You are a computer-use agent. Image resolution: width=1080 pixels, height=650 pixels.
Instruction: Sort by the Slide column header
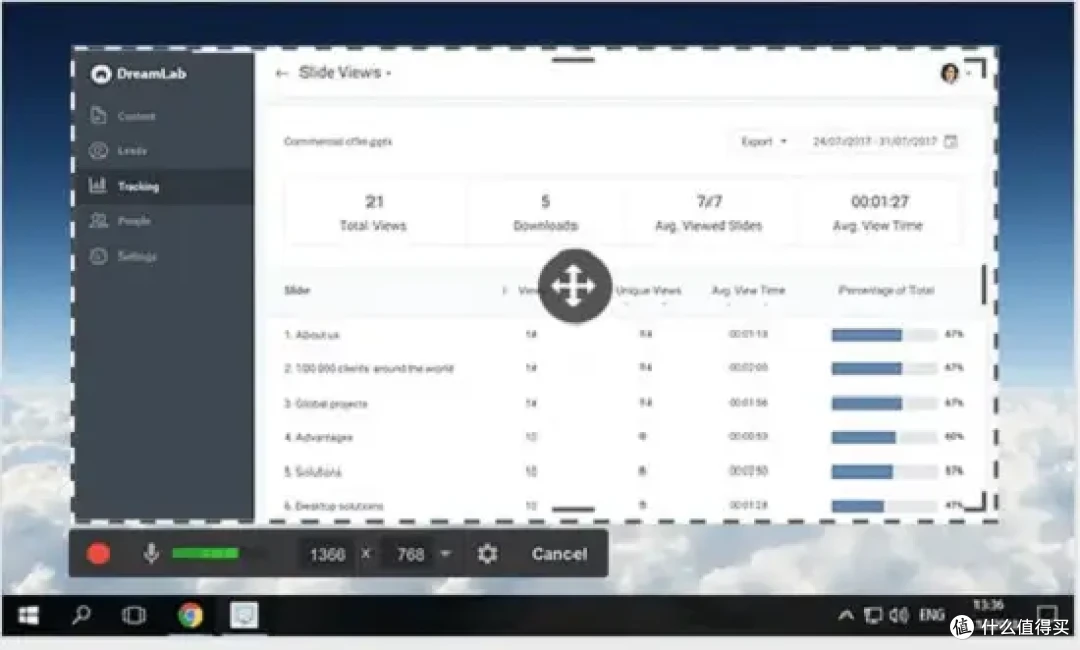coord(297,291)
